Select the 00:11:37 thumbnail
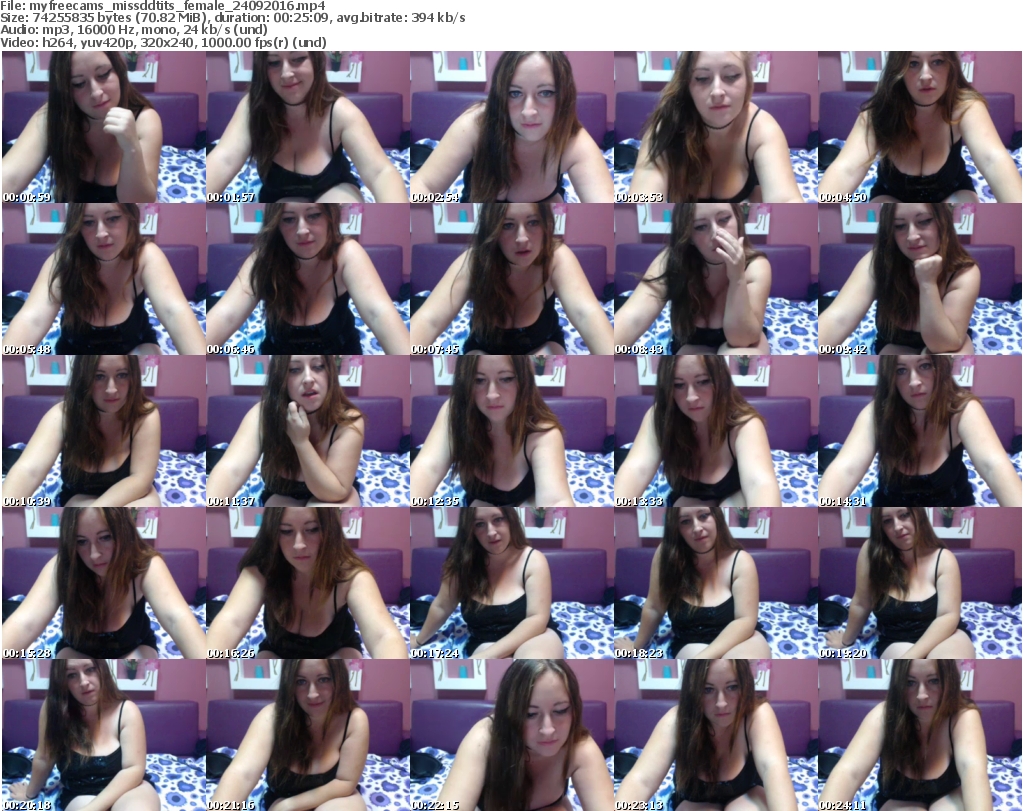Viewport: 1024px width, 811px height. [308, 431]
